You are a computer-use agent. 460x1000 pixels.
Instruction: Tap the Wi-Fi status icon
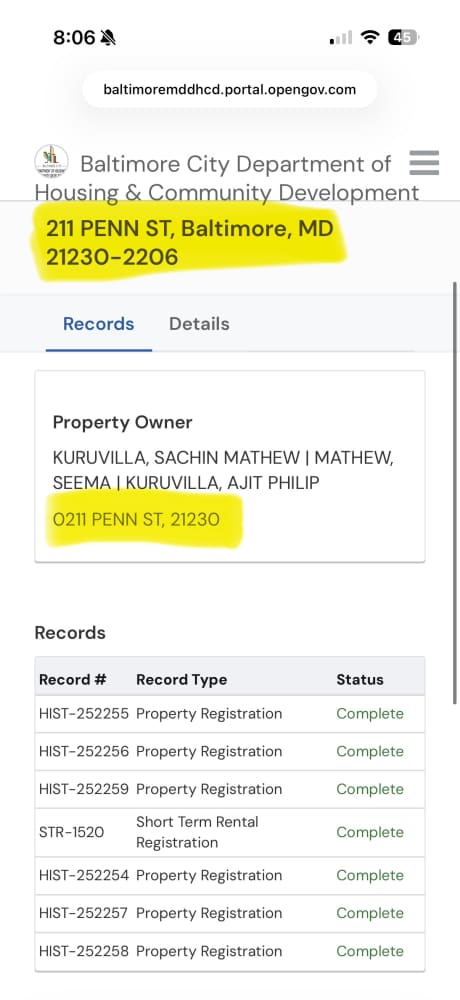pos(369,38)
